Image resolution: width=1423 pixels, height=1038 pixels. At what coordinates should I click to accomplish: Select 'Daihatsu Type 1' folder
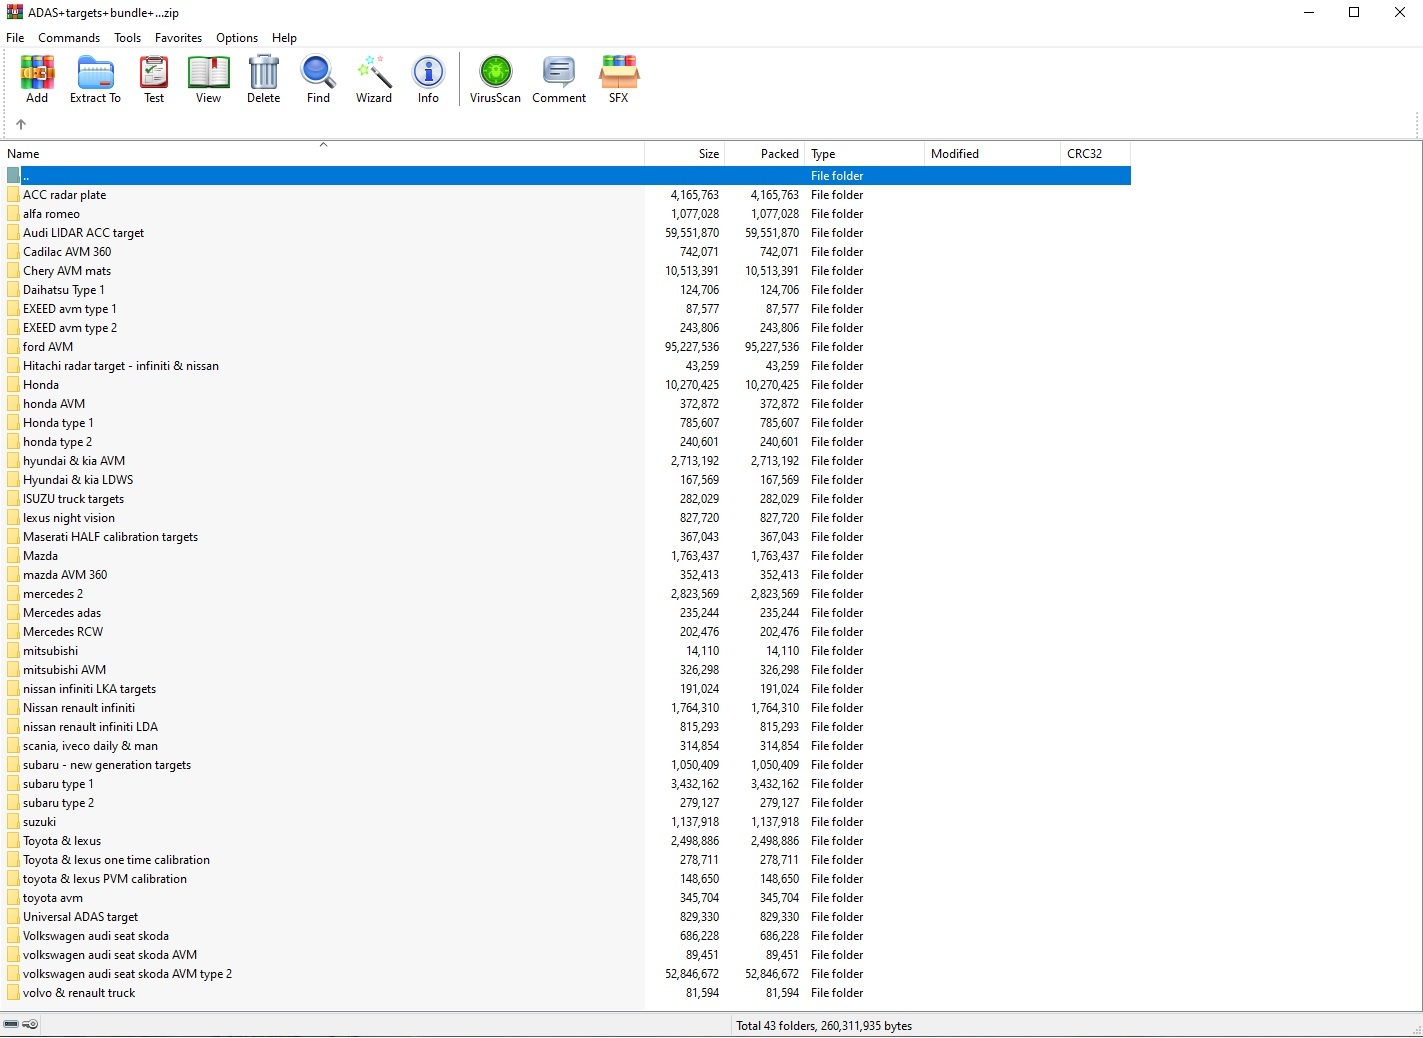click(x=63, y=290)
